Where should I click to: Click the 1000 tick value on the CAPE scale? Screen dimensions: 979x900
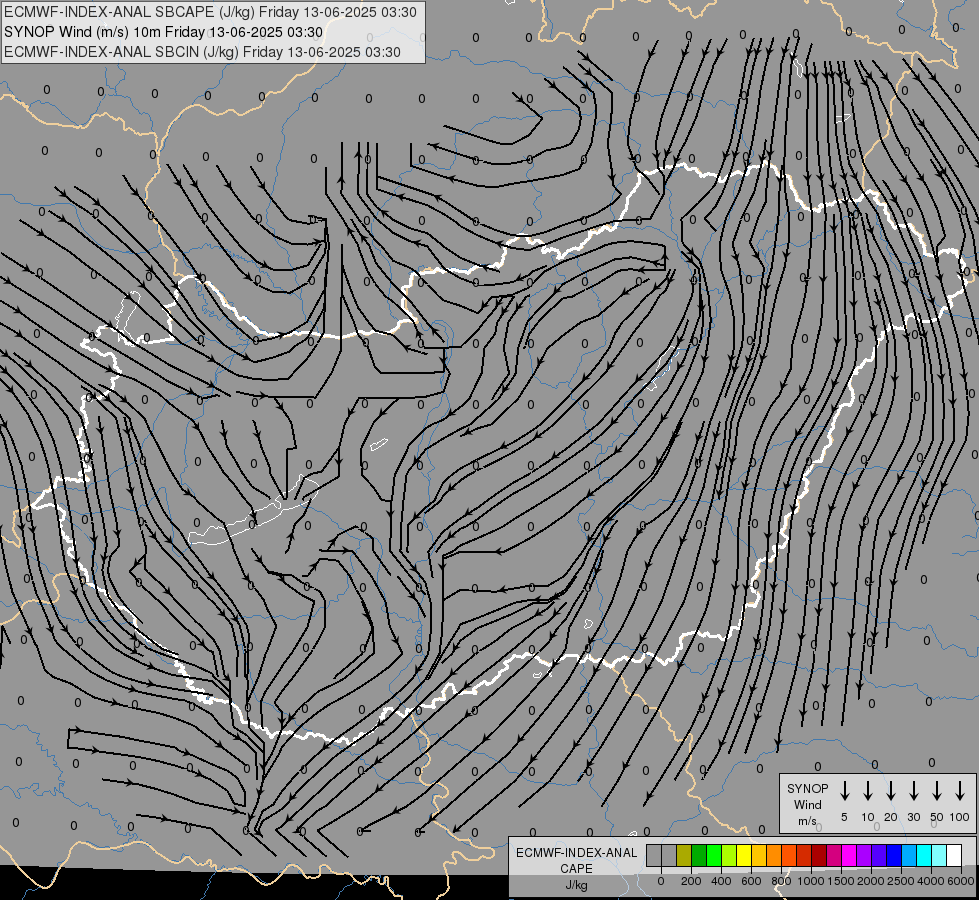coord(811,881)
